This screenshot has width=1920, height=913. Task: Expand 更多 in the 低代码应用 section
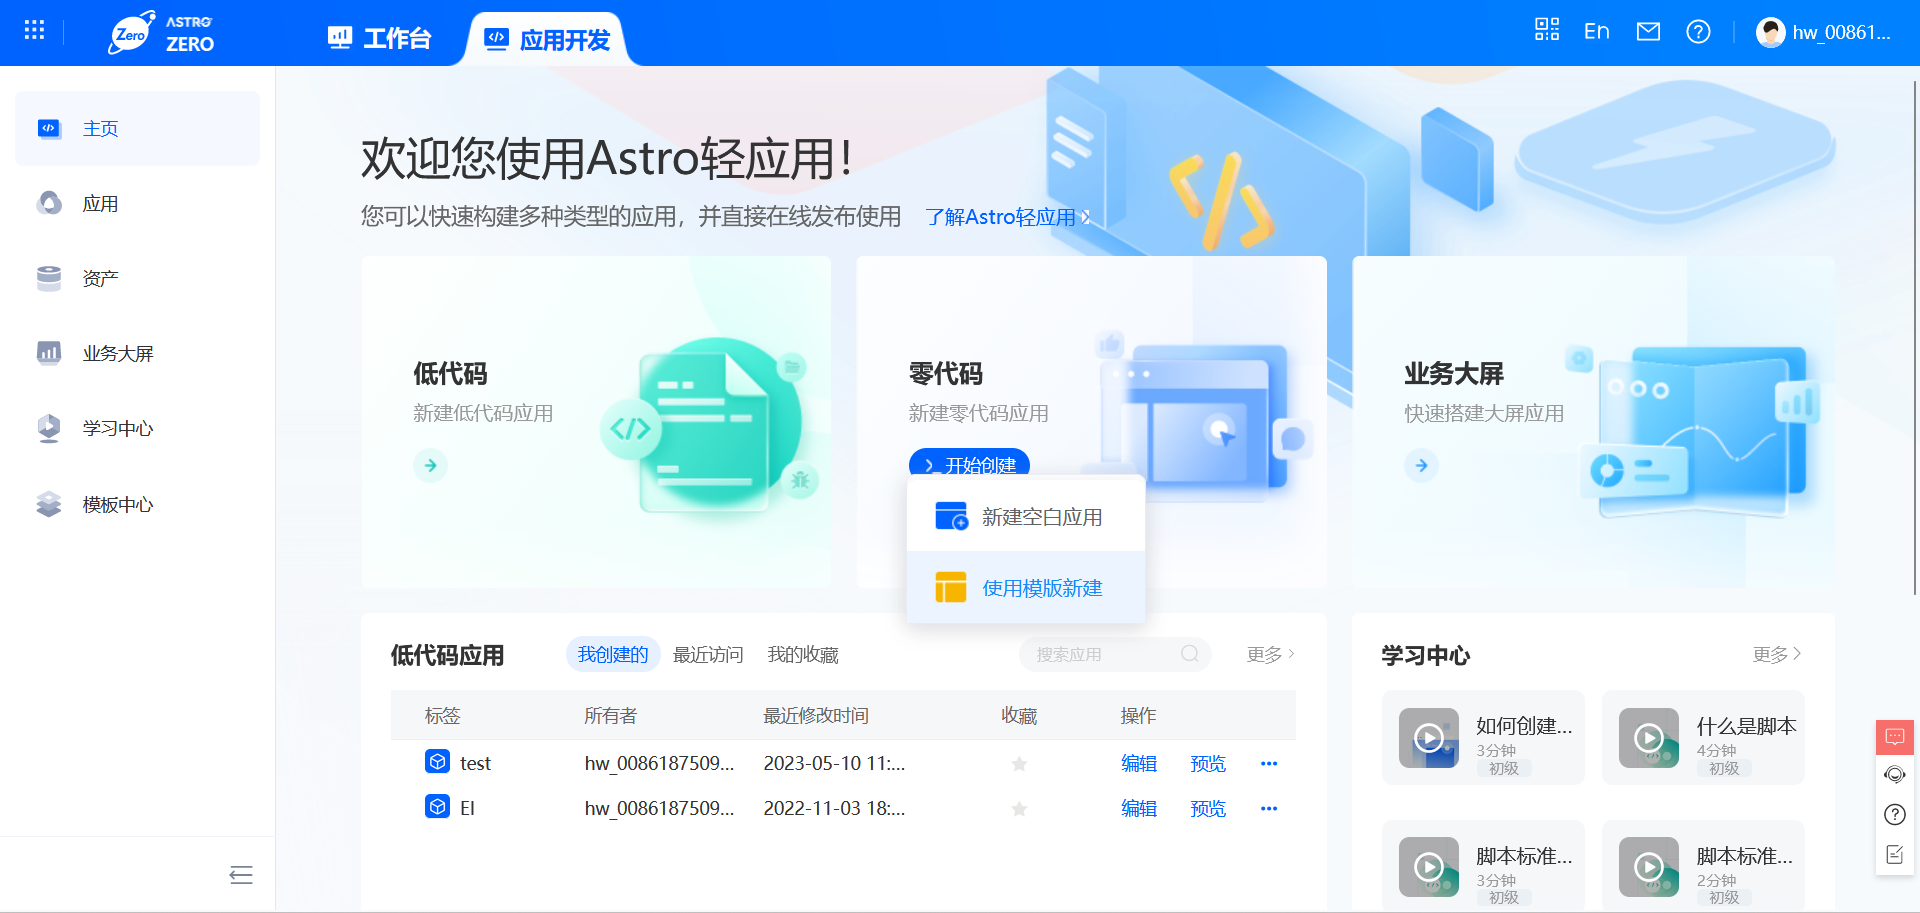click(1266, 654)
